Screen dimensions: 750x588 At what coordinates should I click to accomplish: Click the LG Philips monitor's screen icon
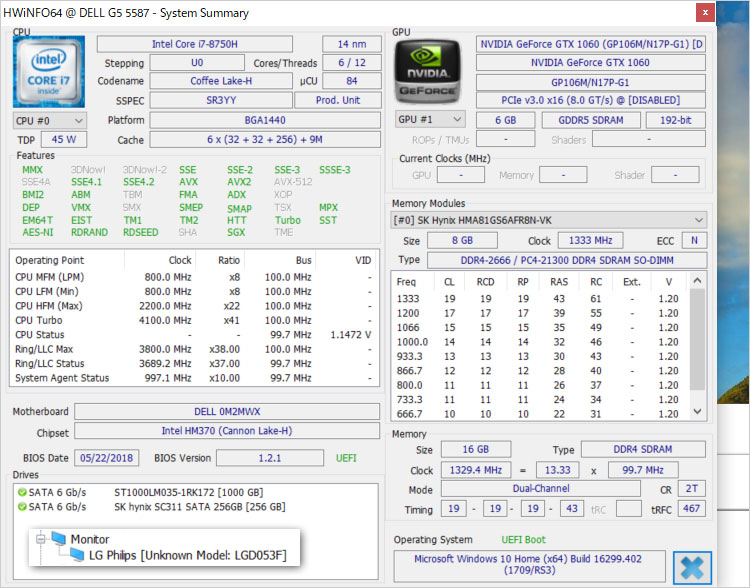(x=77, y=555)
